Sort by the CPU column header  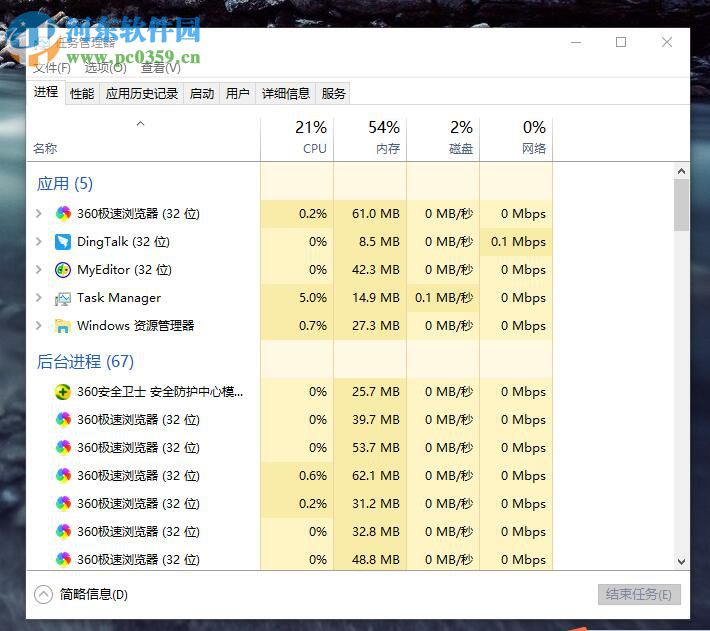[297, 139]
